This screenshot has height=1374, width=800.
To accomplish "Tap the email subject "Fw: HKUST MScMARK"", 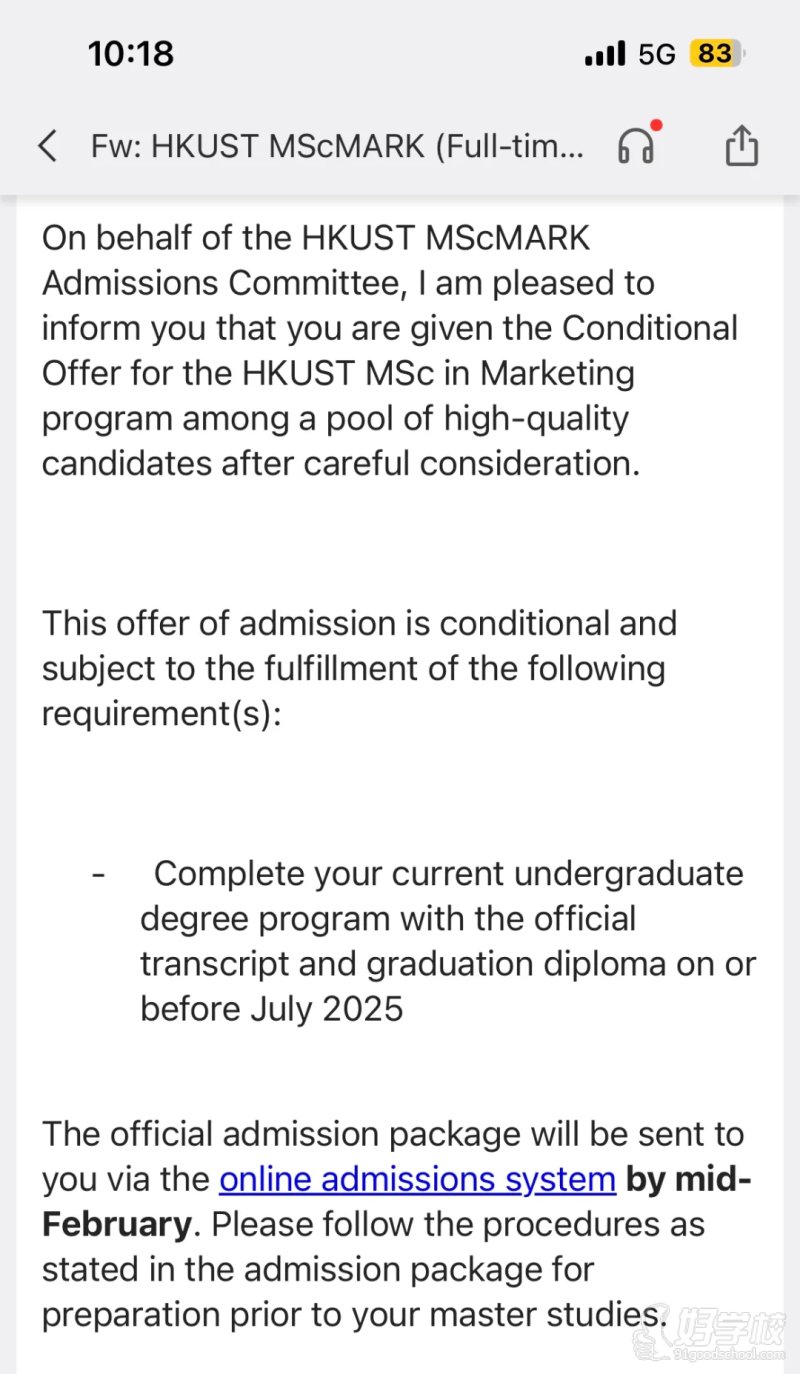I will (336, 146).
